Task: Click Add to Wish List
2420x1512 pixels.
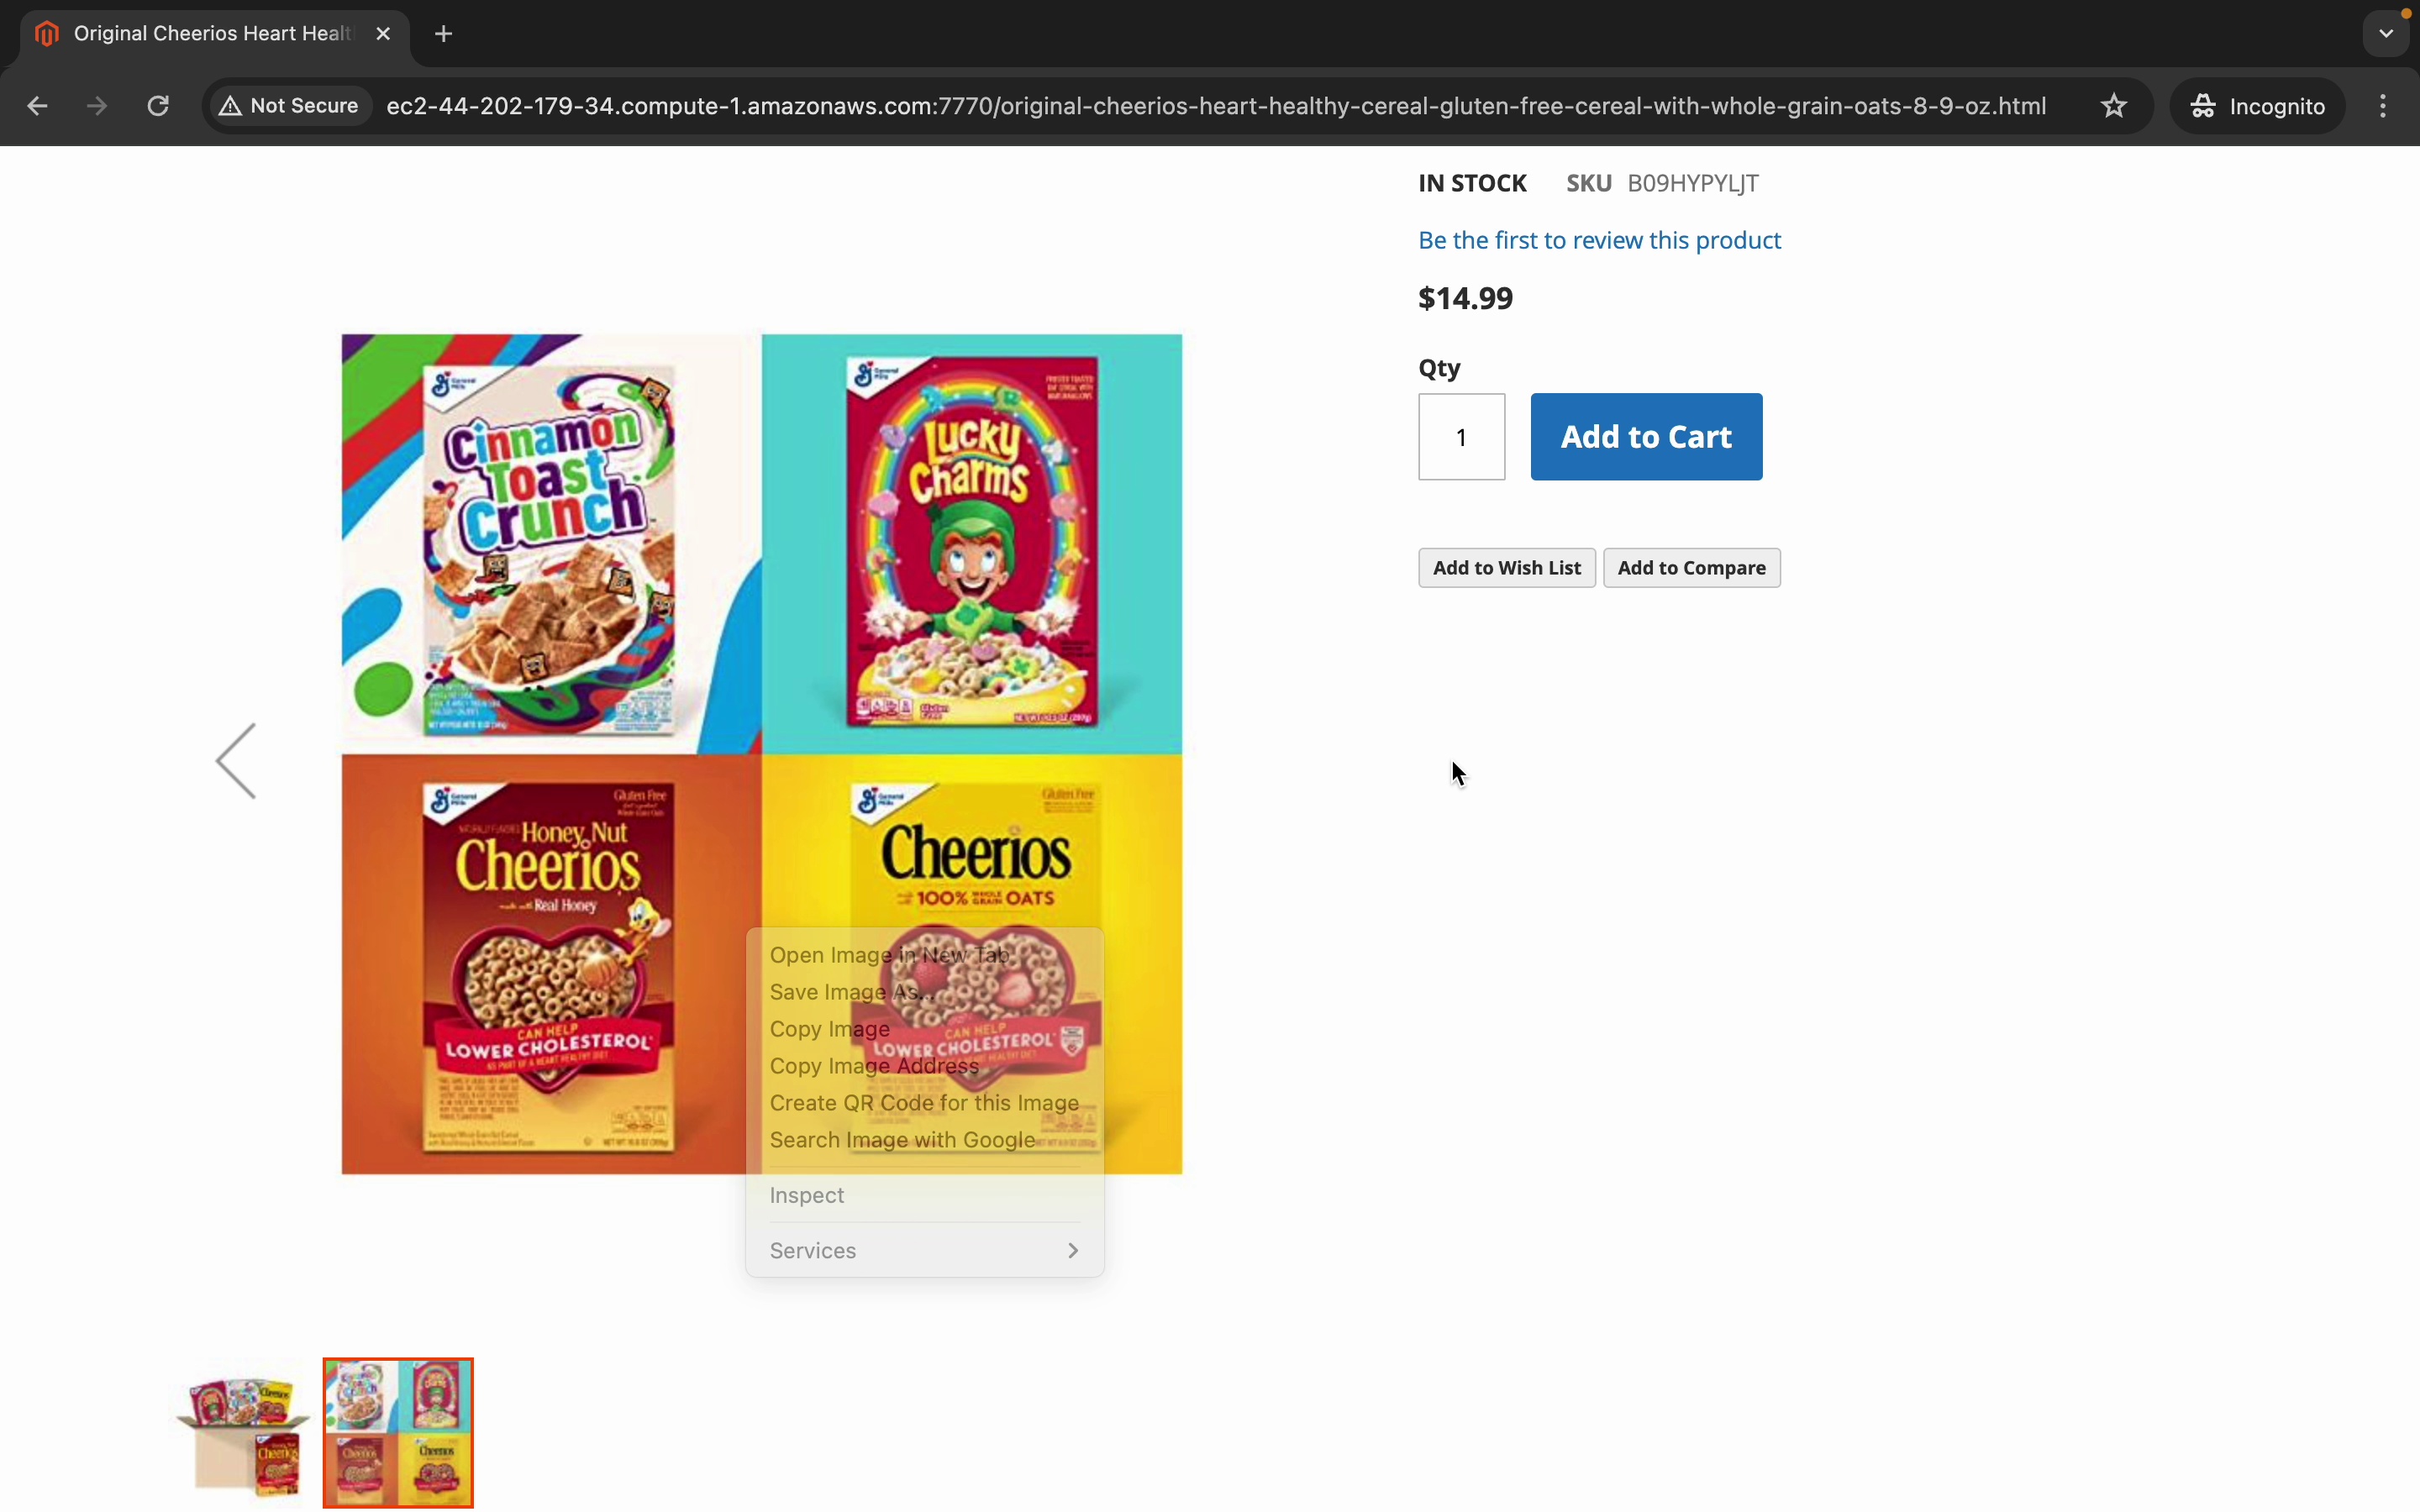Action: click(x=1506, y=568)
